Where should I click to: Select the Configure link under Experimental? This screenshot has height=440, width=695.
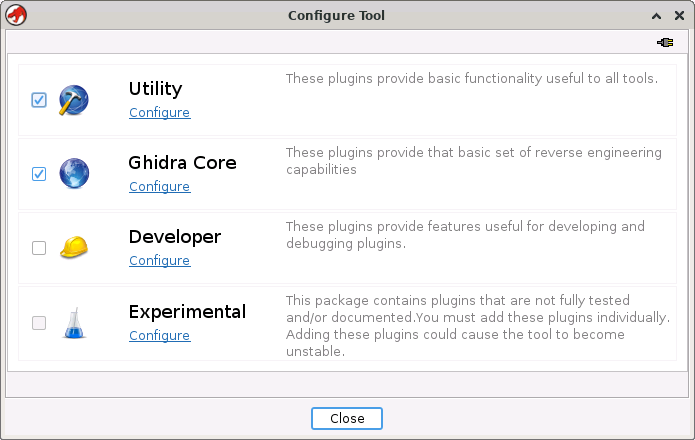159,336
